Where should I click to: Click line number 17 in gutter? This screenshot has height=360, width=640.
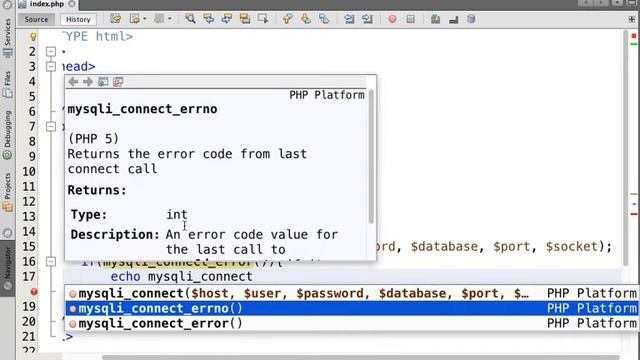point(29,276)
